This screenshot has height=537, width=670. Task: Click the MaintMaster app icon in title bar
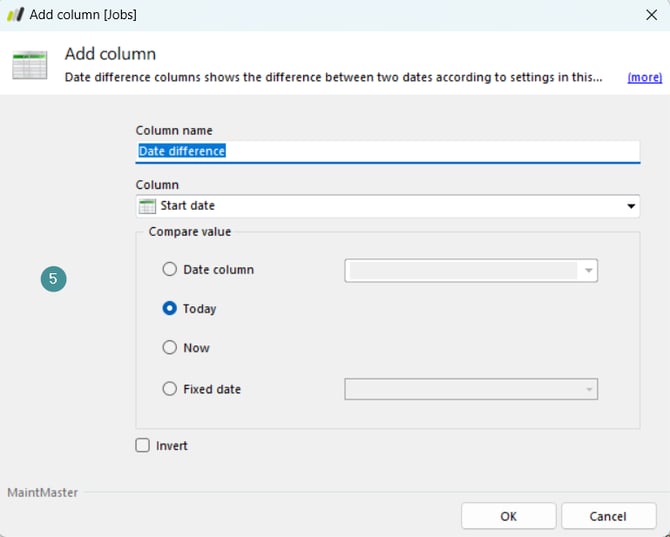pos(15,15)
